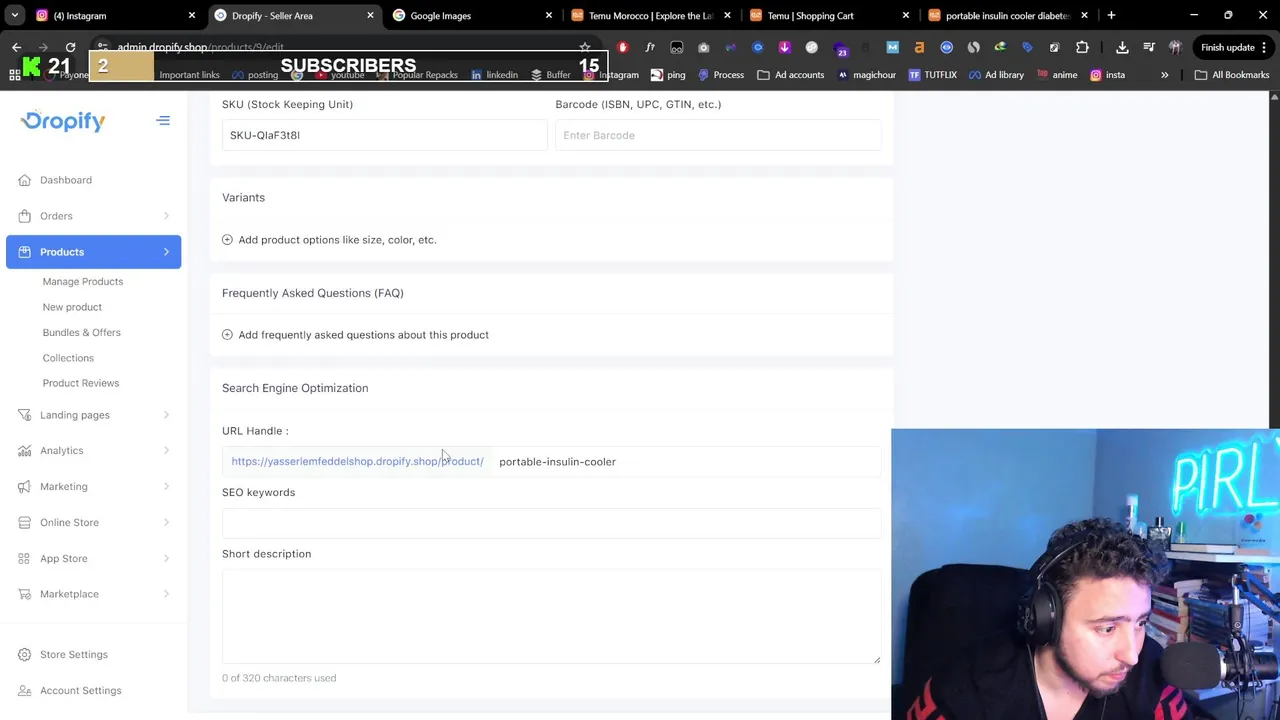Open the magichour bookmark
The width and height of the screenshot is (1280, 720).
[x=866, y=75]
